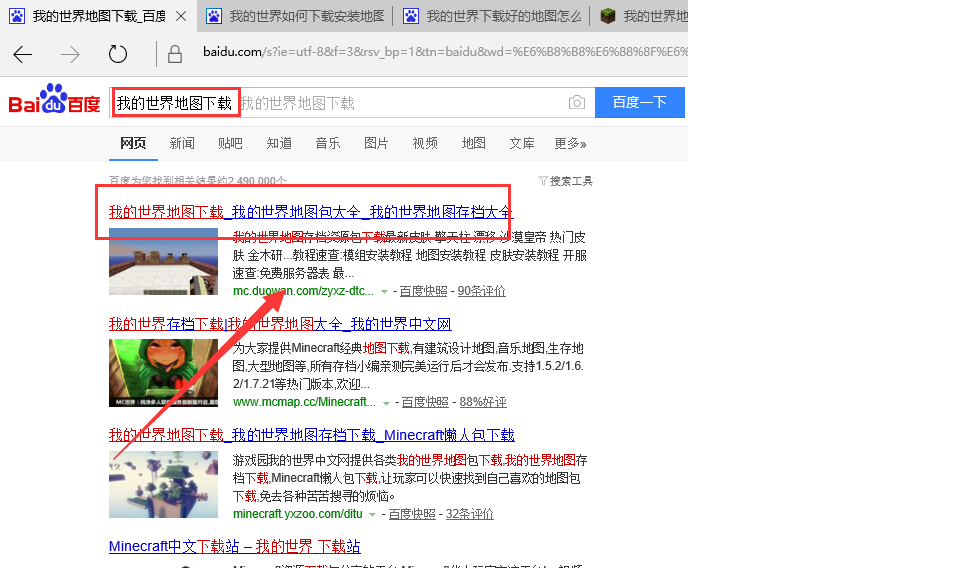
Task: Click the lock icon in address bar
Action: click(175, 54)
